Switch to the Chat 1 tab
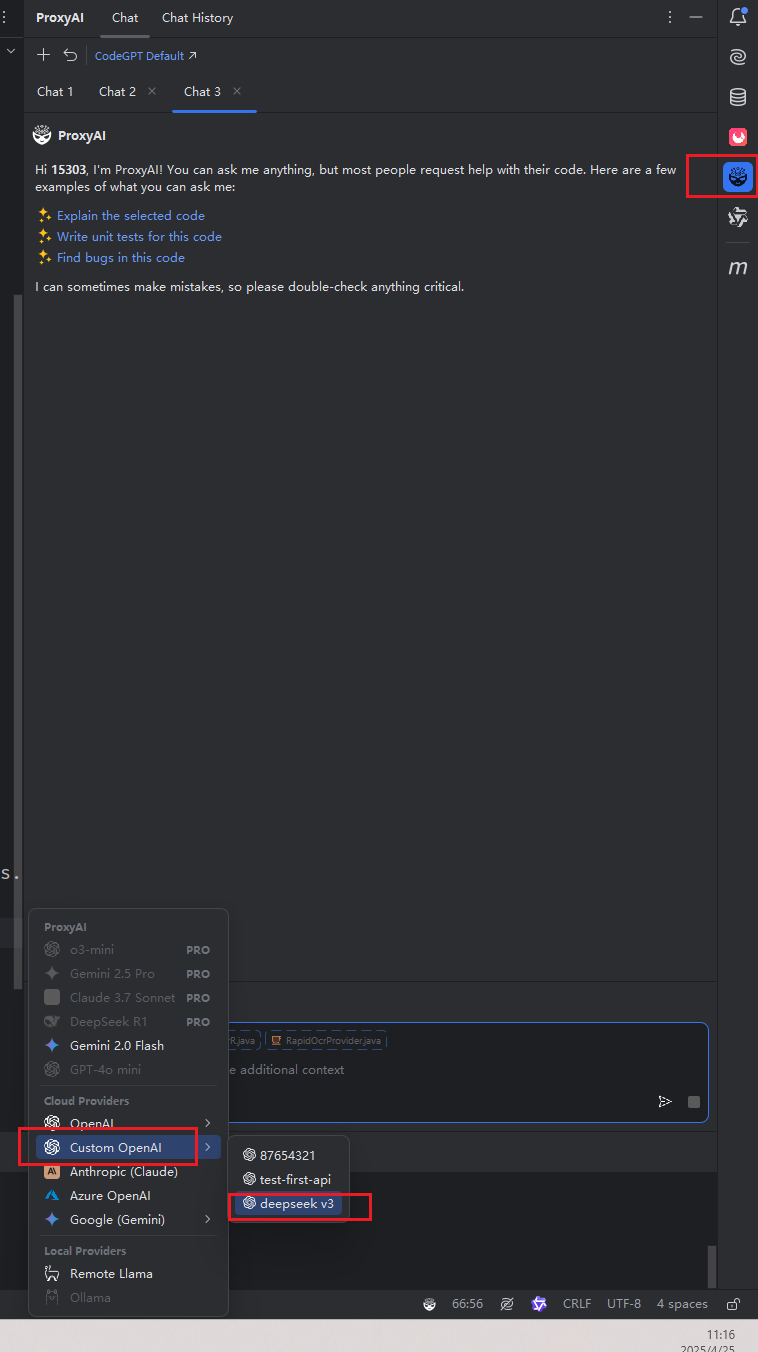Image resolution: width=758 pixels, height=1352 pixels. 55,91
